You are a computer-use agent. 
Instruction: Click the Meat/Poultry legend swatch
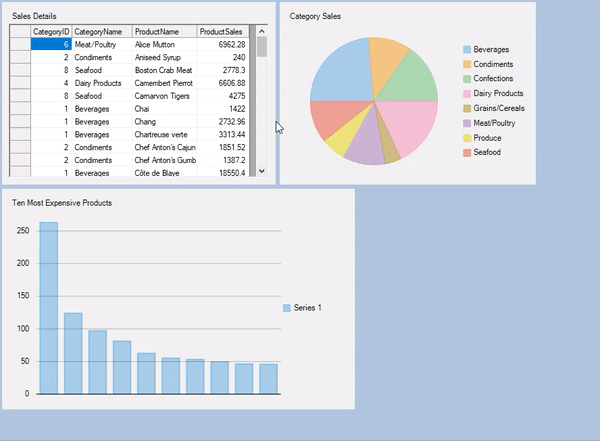[467, 123]
